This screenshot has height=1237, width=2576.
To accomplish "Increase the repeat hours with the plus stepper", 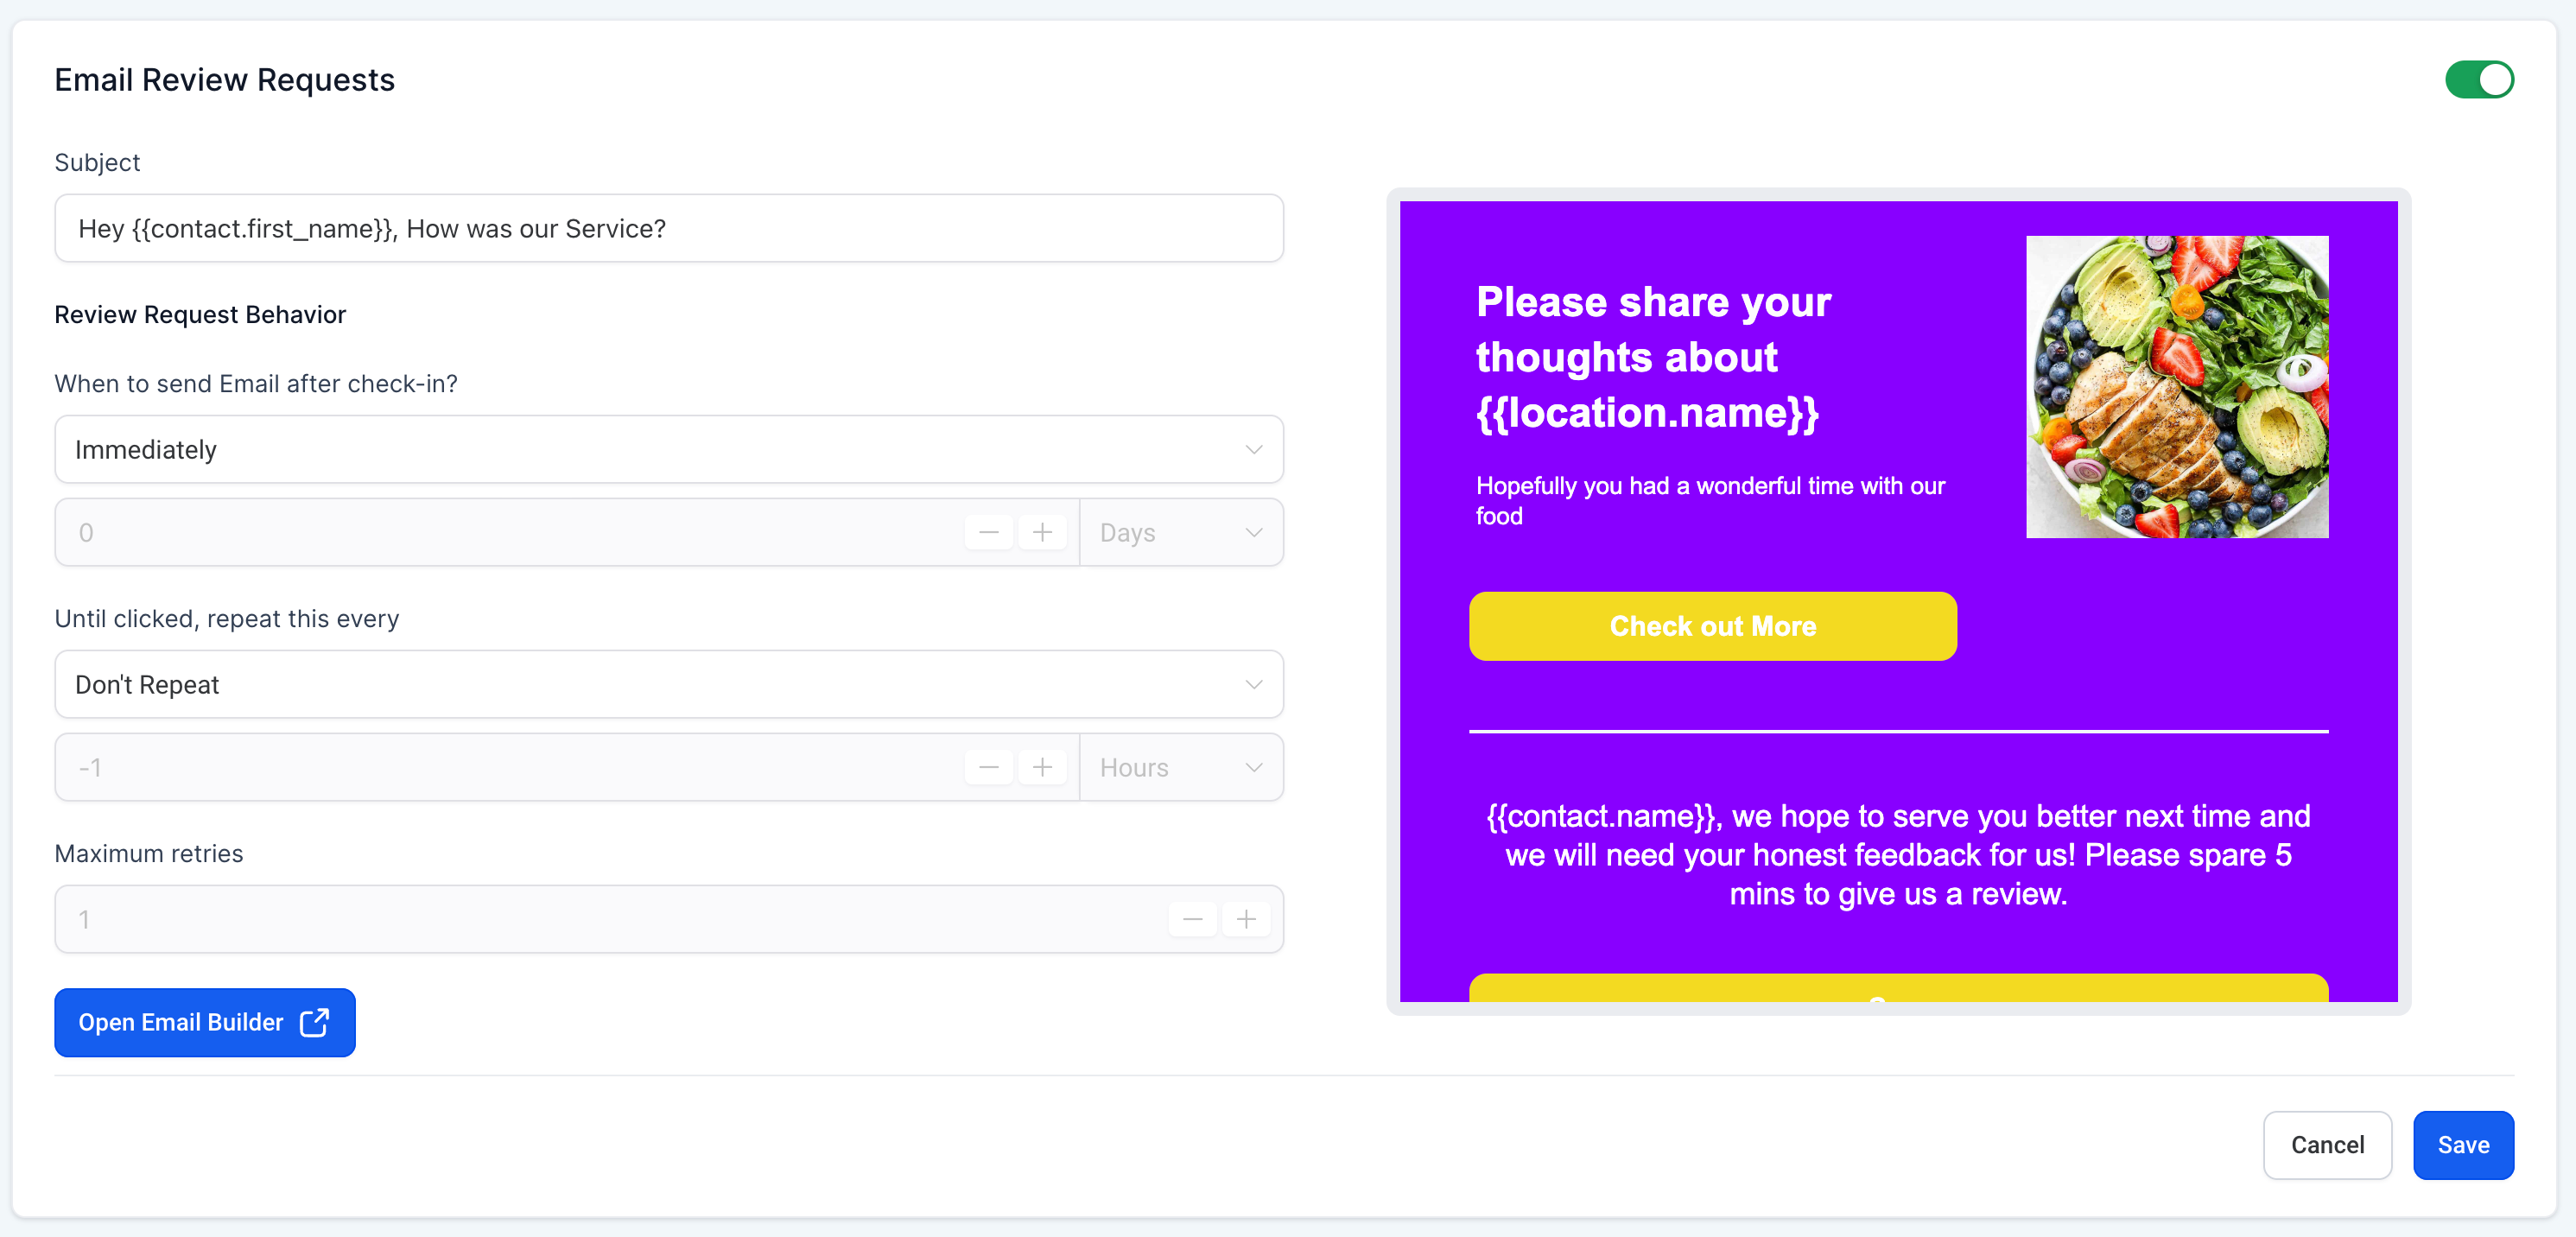I will (x=1043, y=766).
